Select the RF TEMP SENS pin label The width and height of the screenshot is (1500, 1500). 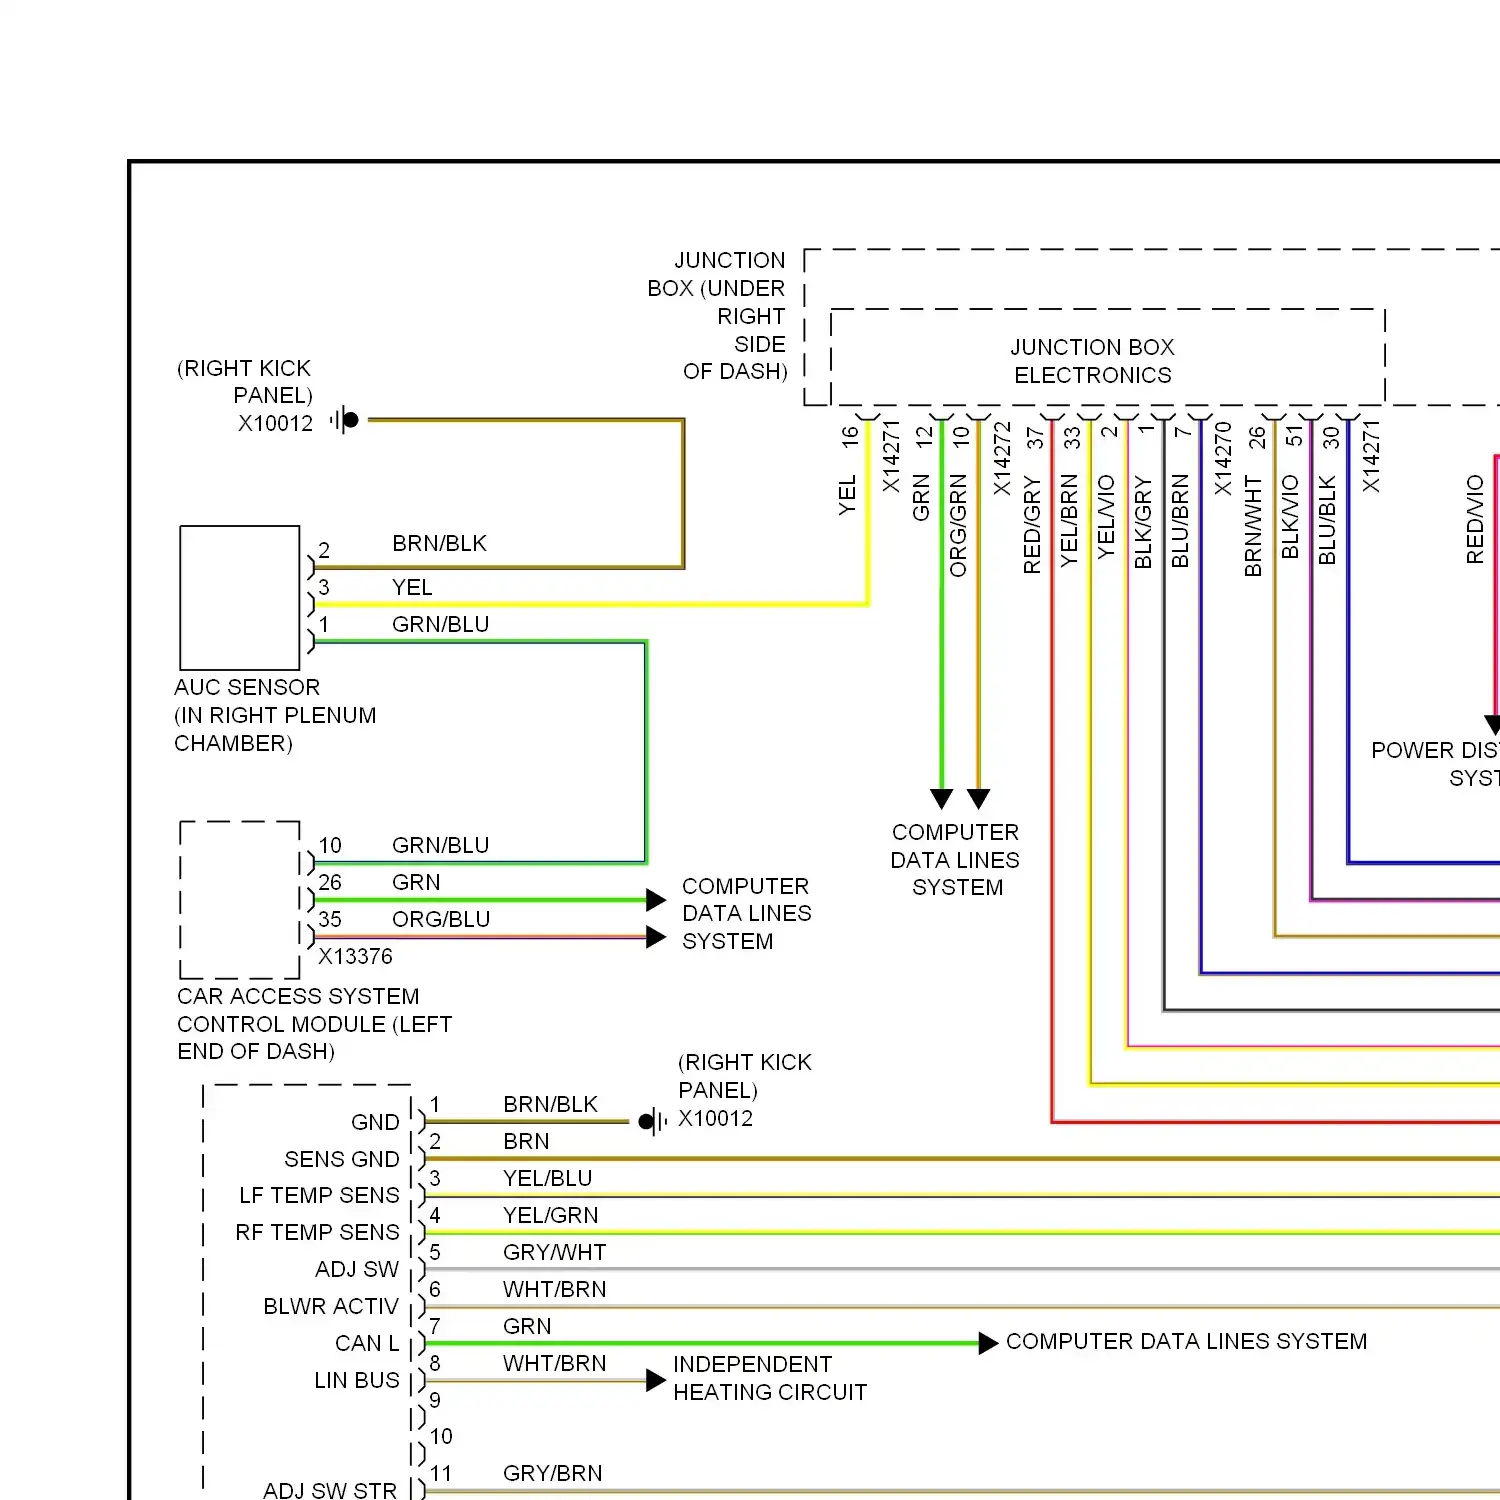click(317, 1232)
